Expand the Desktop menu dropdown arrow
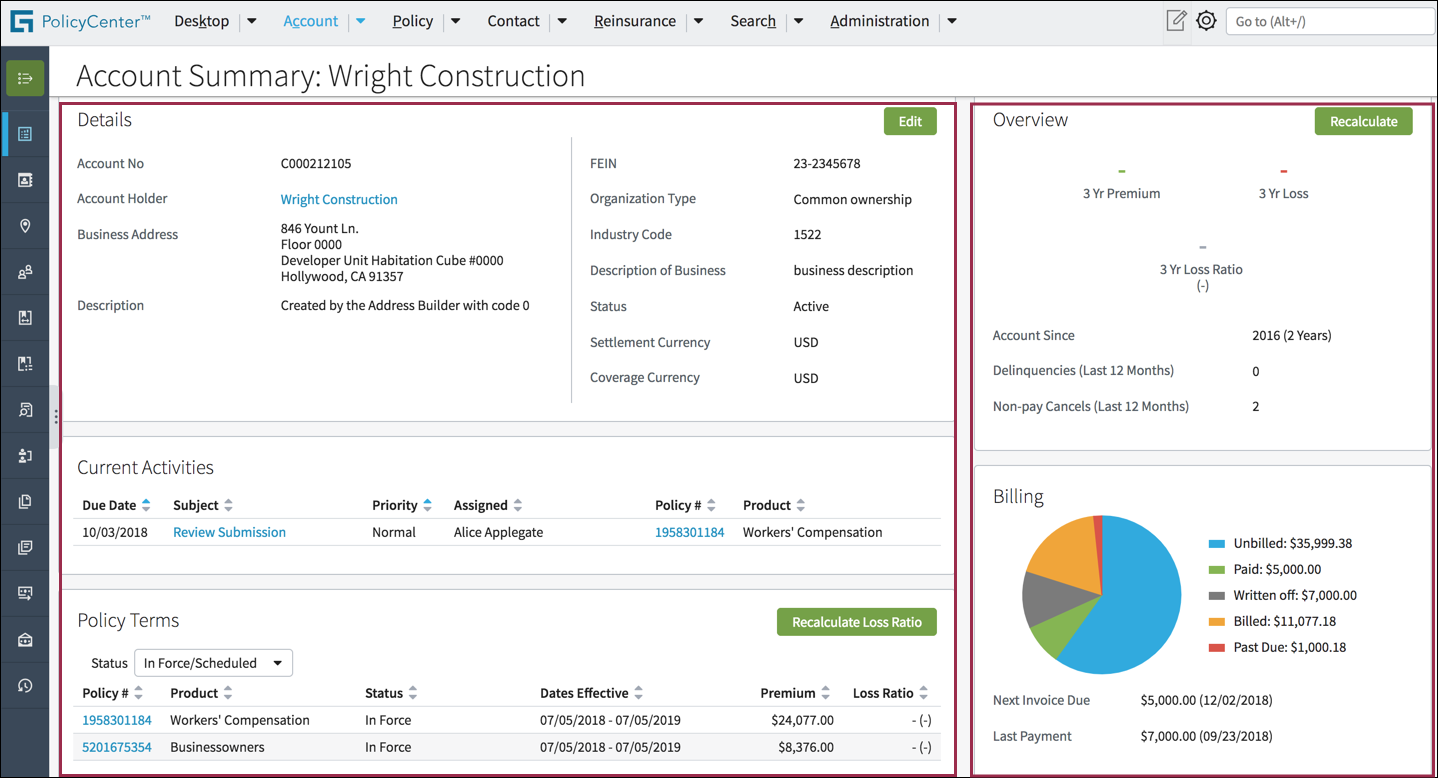 click(x=252, y=21)
